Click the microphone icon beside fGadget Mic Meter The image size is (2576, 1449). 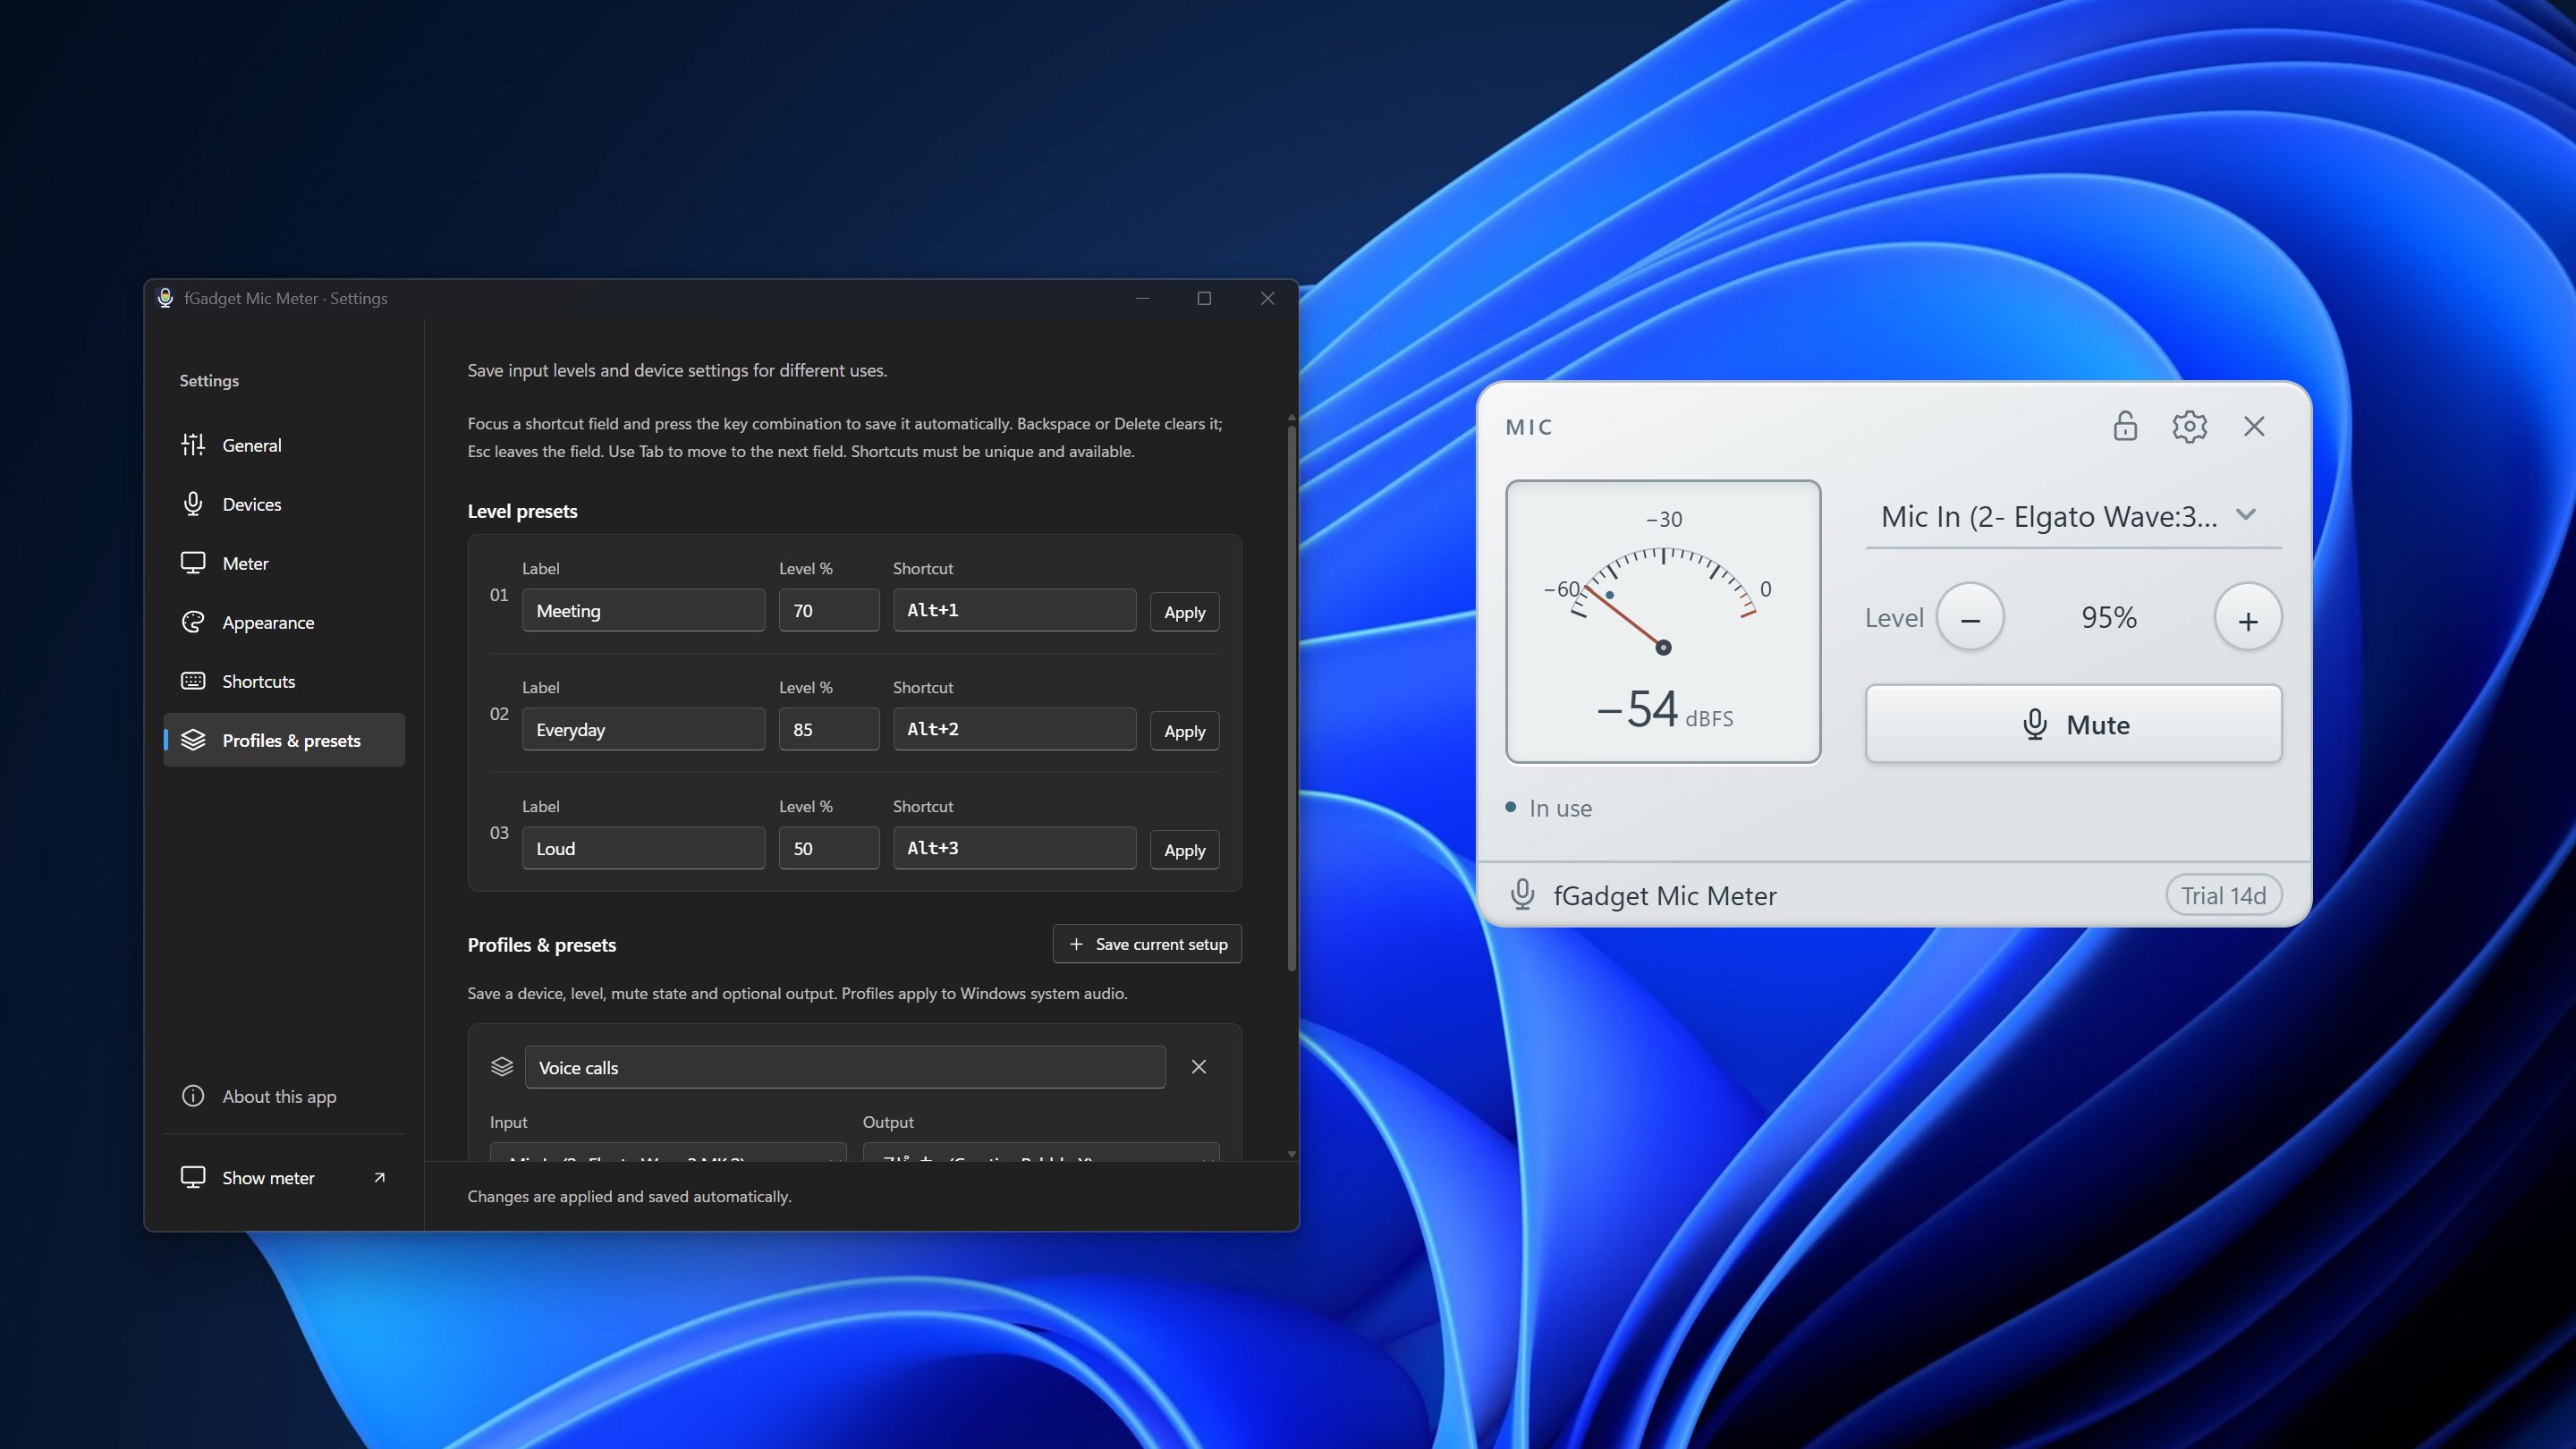1522,894
